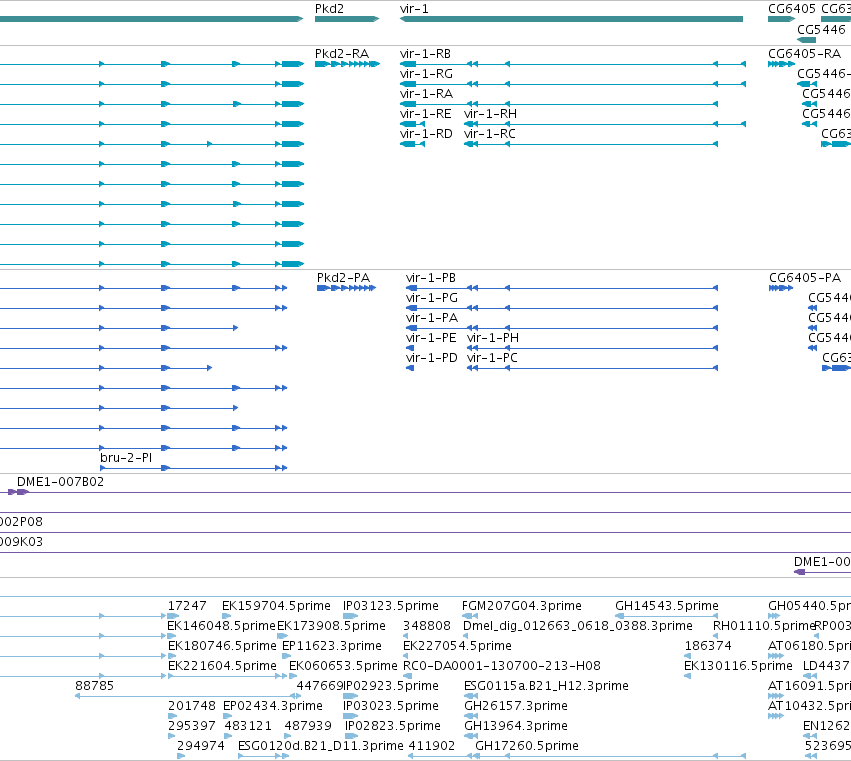The height and width of the screenshot is (761, 851).
Task: Select EST label 294974
Action: coord(201,746)
